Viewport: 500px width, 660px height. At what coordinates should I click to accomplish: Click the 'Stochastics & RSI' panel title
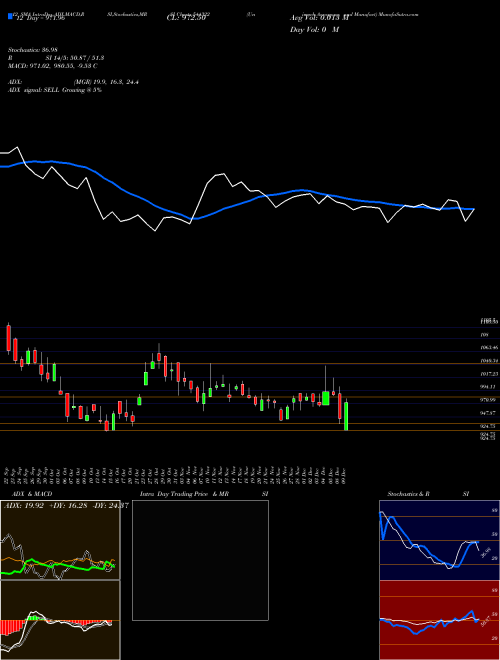[x=428, y=494]
